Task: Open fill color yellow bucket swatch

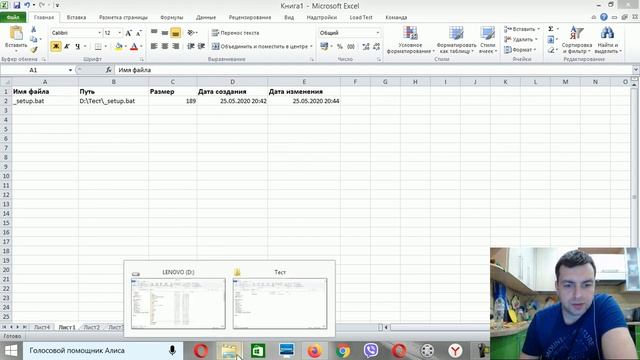Action: click(118, 47)
